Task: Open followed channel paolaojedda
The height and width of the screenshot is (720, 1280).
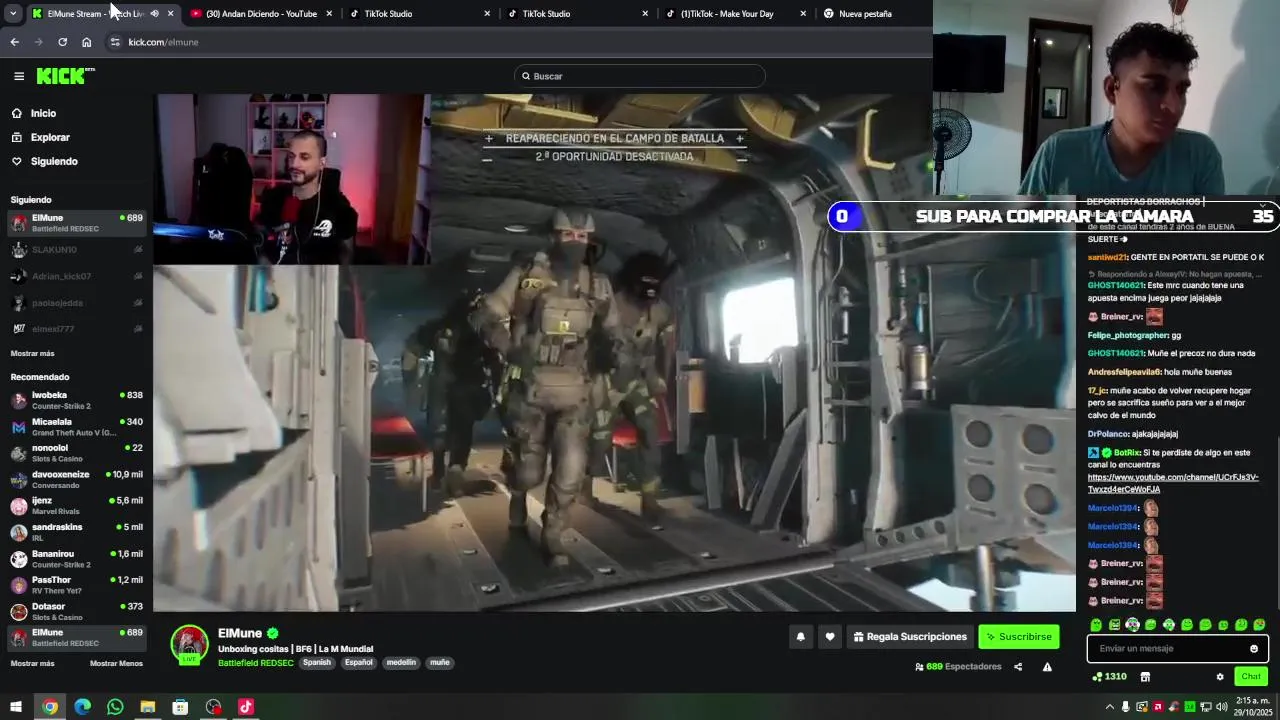Action: click(76, 303)
